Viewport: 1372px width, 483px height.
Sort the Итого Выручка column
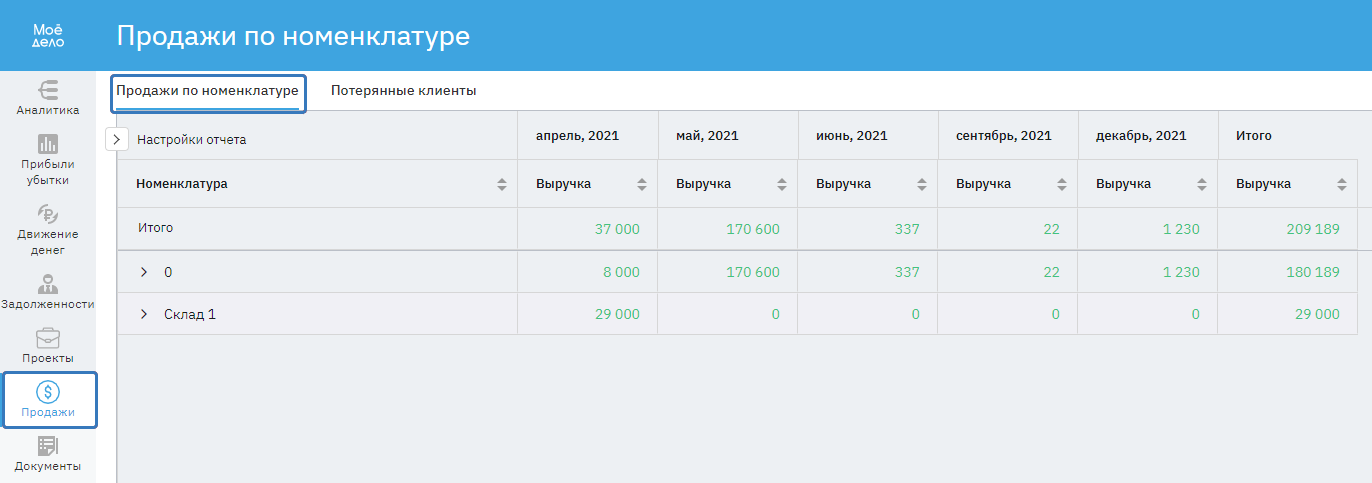point(1342,184)
